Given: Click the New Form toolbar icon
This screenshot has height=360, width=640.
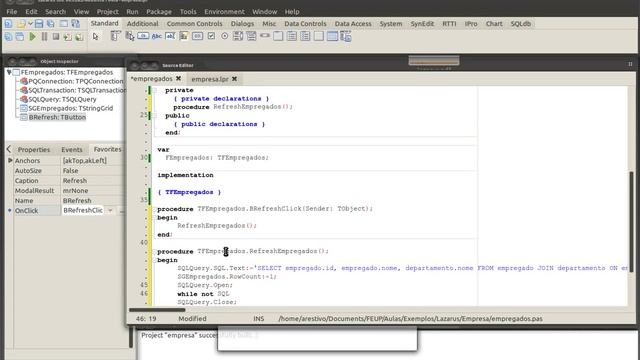Looking at the screenshot, I should pyautogui.click(x=64, y=24).
